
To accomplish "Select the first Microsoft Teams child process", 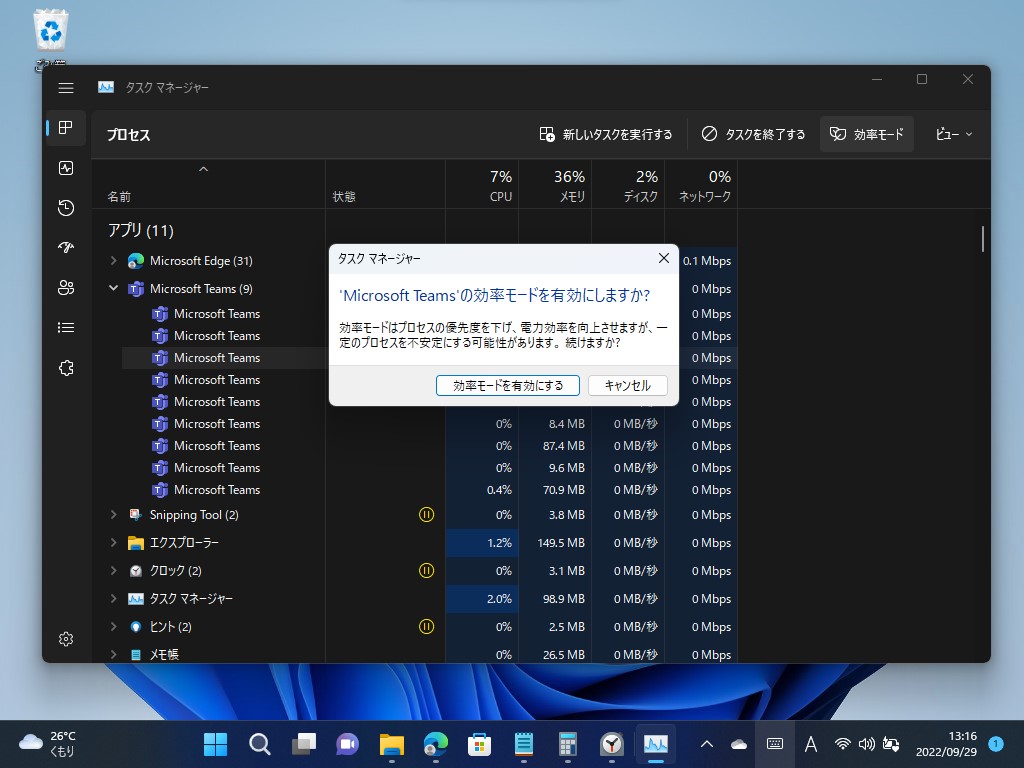I will (217, 313).
